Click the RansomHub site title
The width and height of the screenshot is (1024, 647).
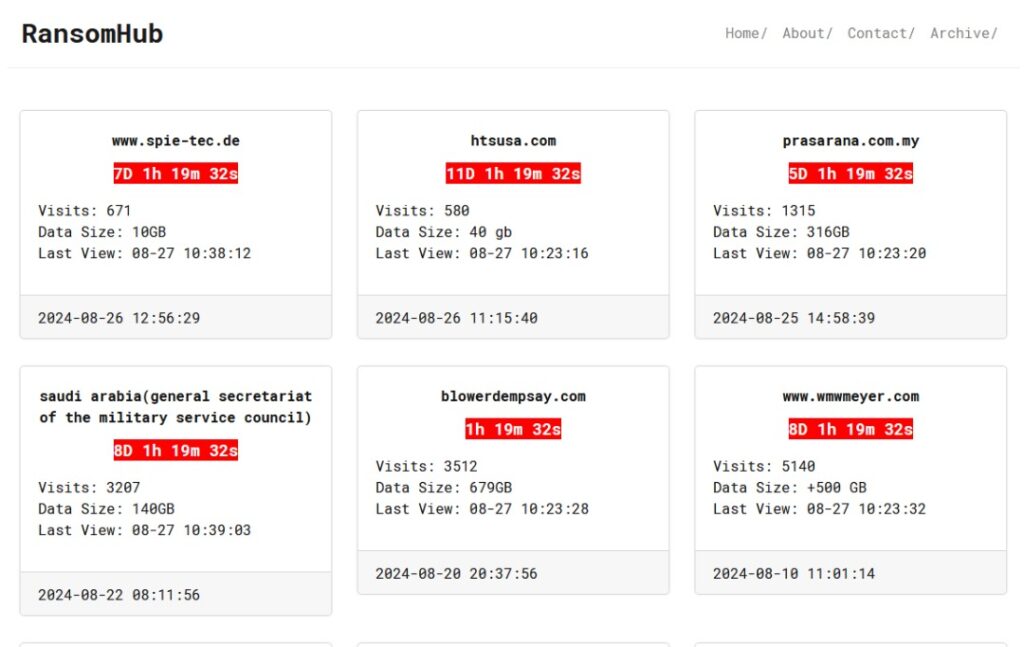92,34
